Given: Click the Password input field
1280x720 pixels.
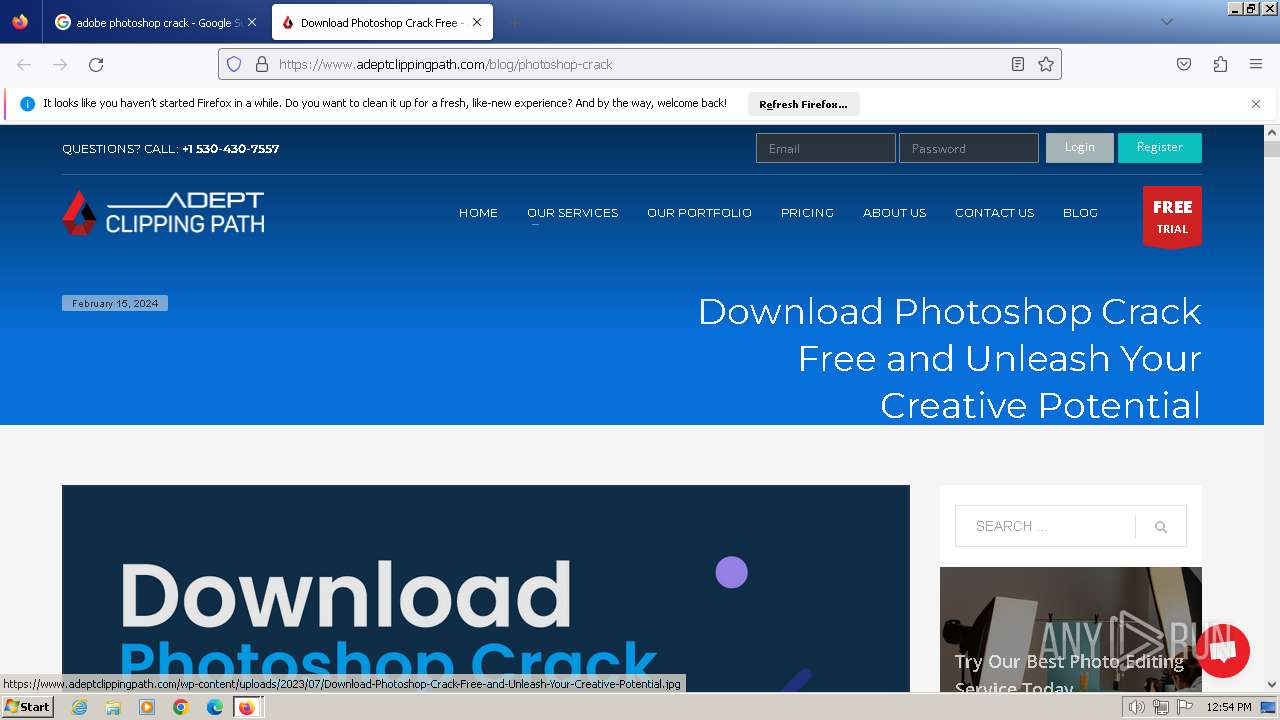Looking at the screenshot, I should pos(968,148).
